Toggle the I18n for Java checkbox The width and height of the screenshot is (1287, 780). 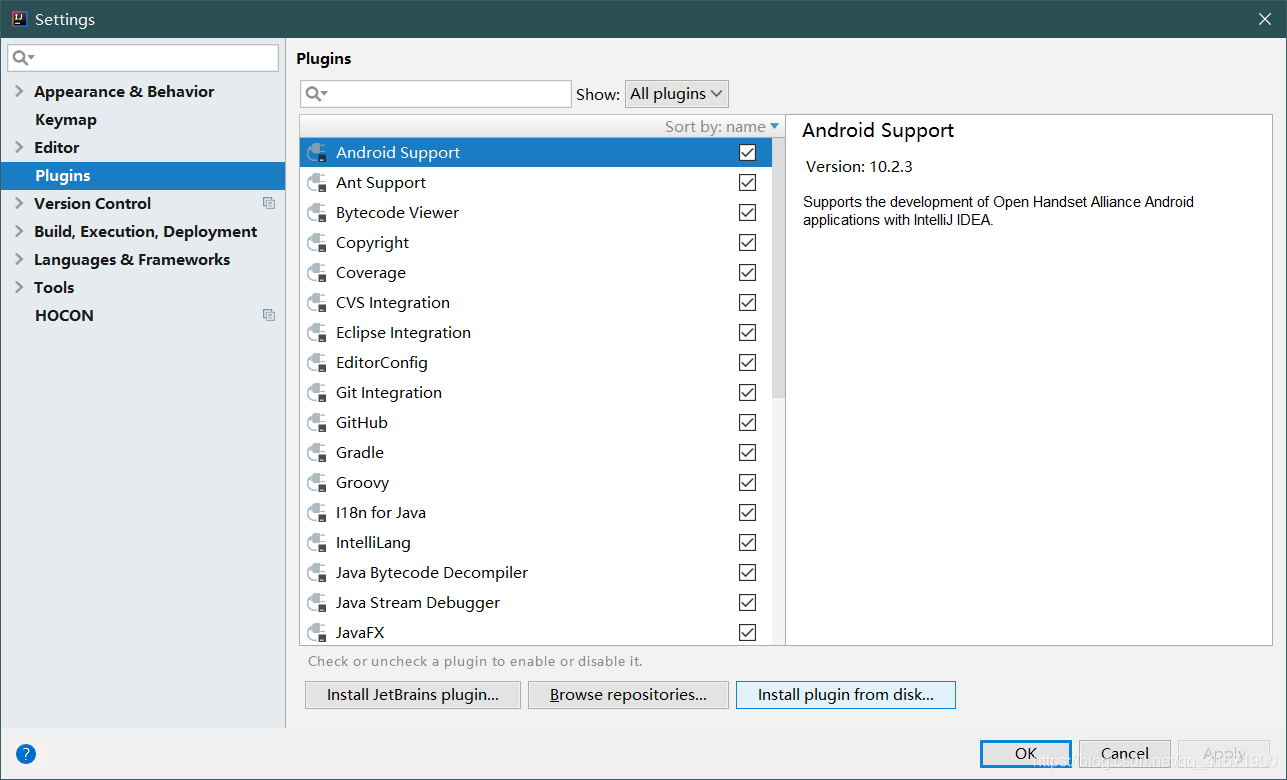(747, 513)
